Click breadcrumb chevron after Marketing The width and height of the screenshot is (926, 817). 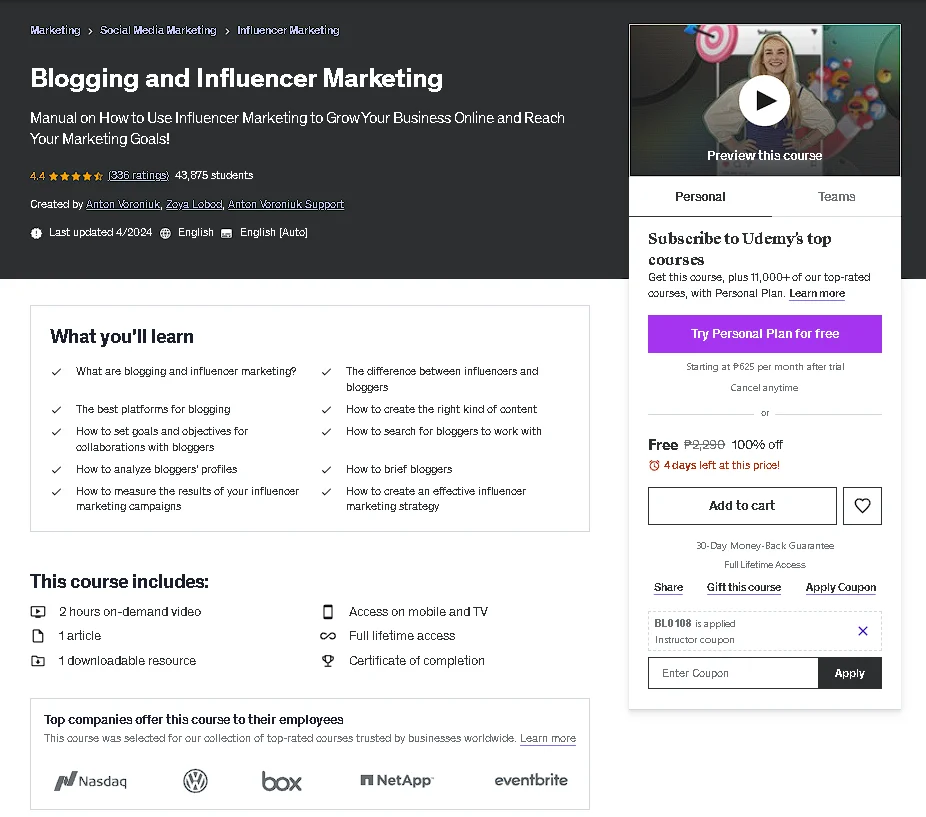pos(90,31)
